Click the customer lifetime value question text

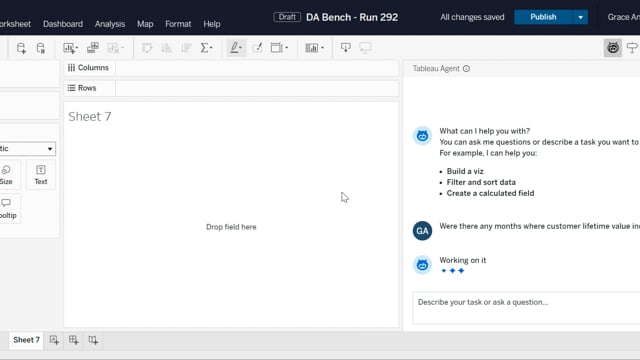coord(540,226)
